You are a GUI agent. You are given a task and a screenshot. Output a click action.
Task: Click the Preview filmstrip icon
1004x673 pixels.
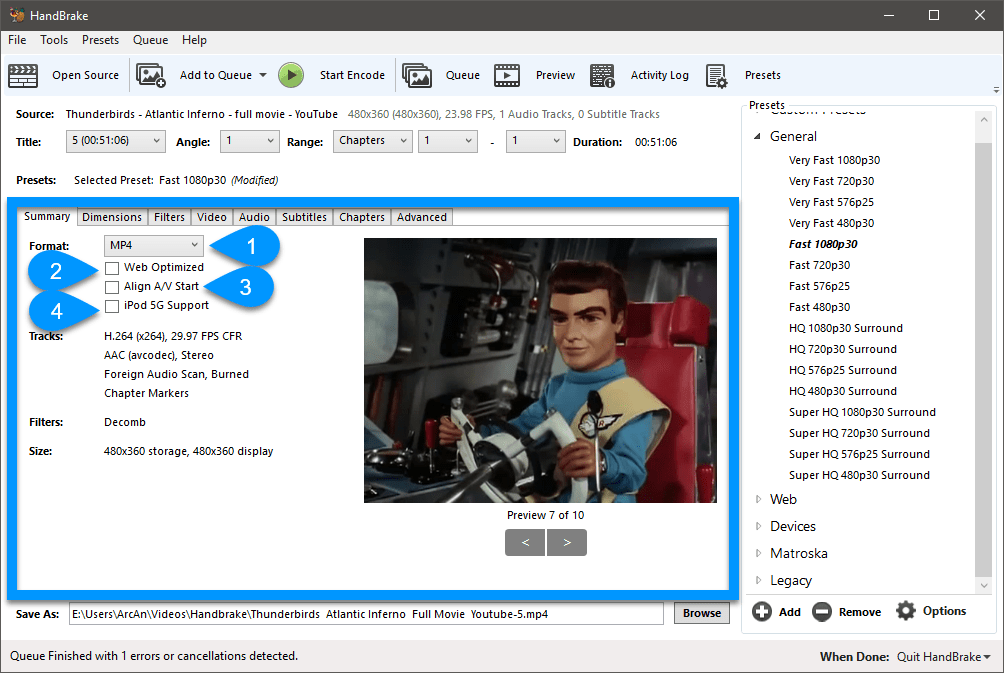(x=506, y=76)
